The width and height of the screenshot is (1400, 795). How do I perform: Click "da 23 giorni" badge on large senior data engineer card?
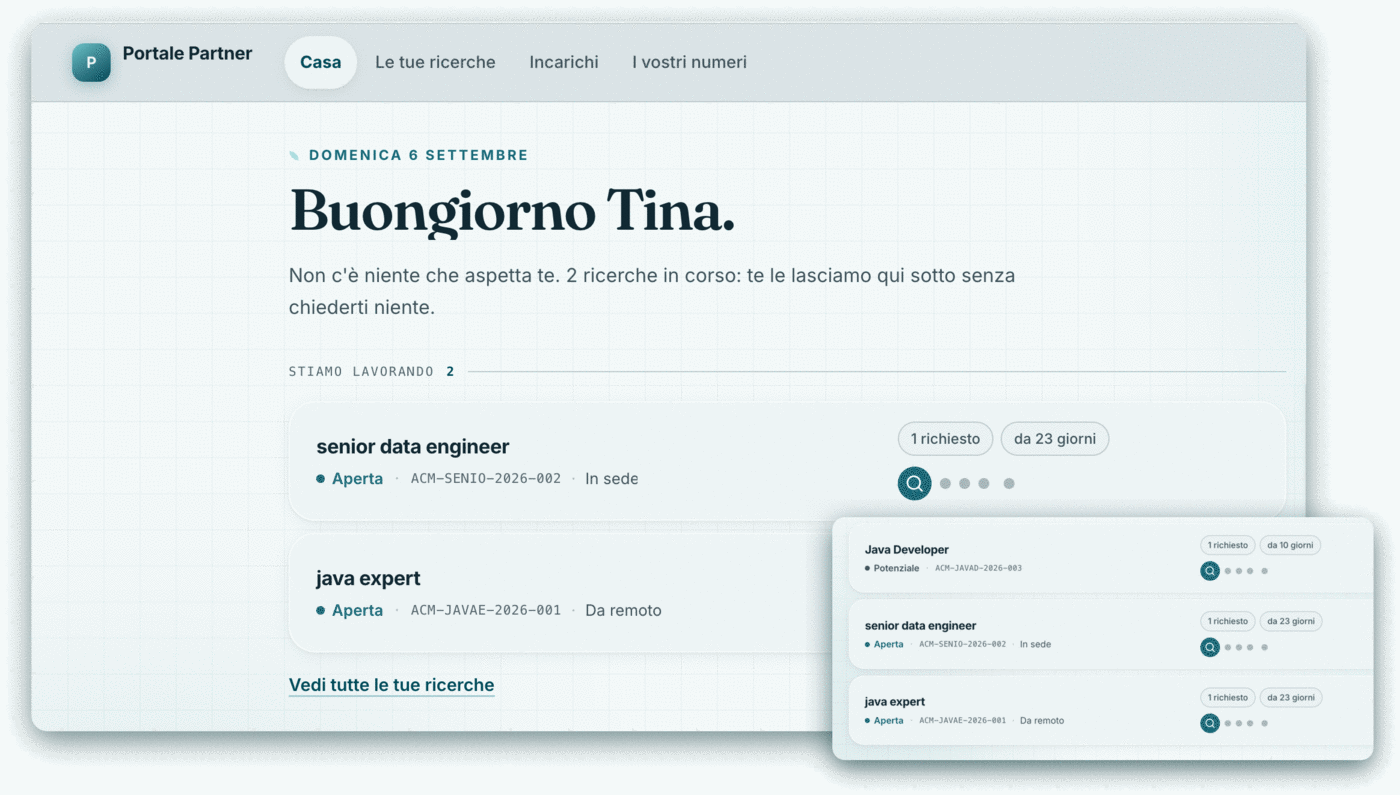tap(1055, 439)
